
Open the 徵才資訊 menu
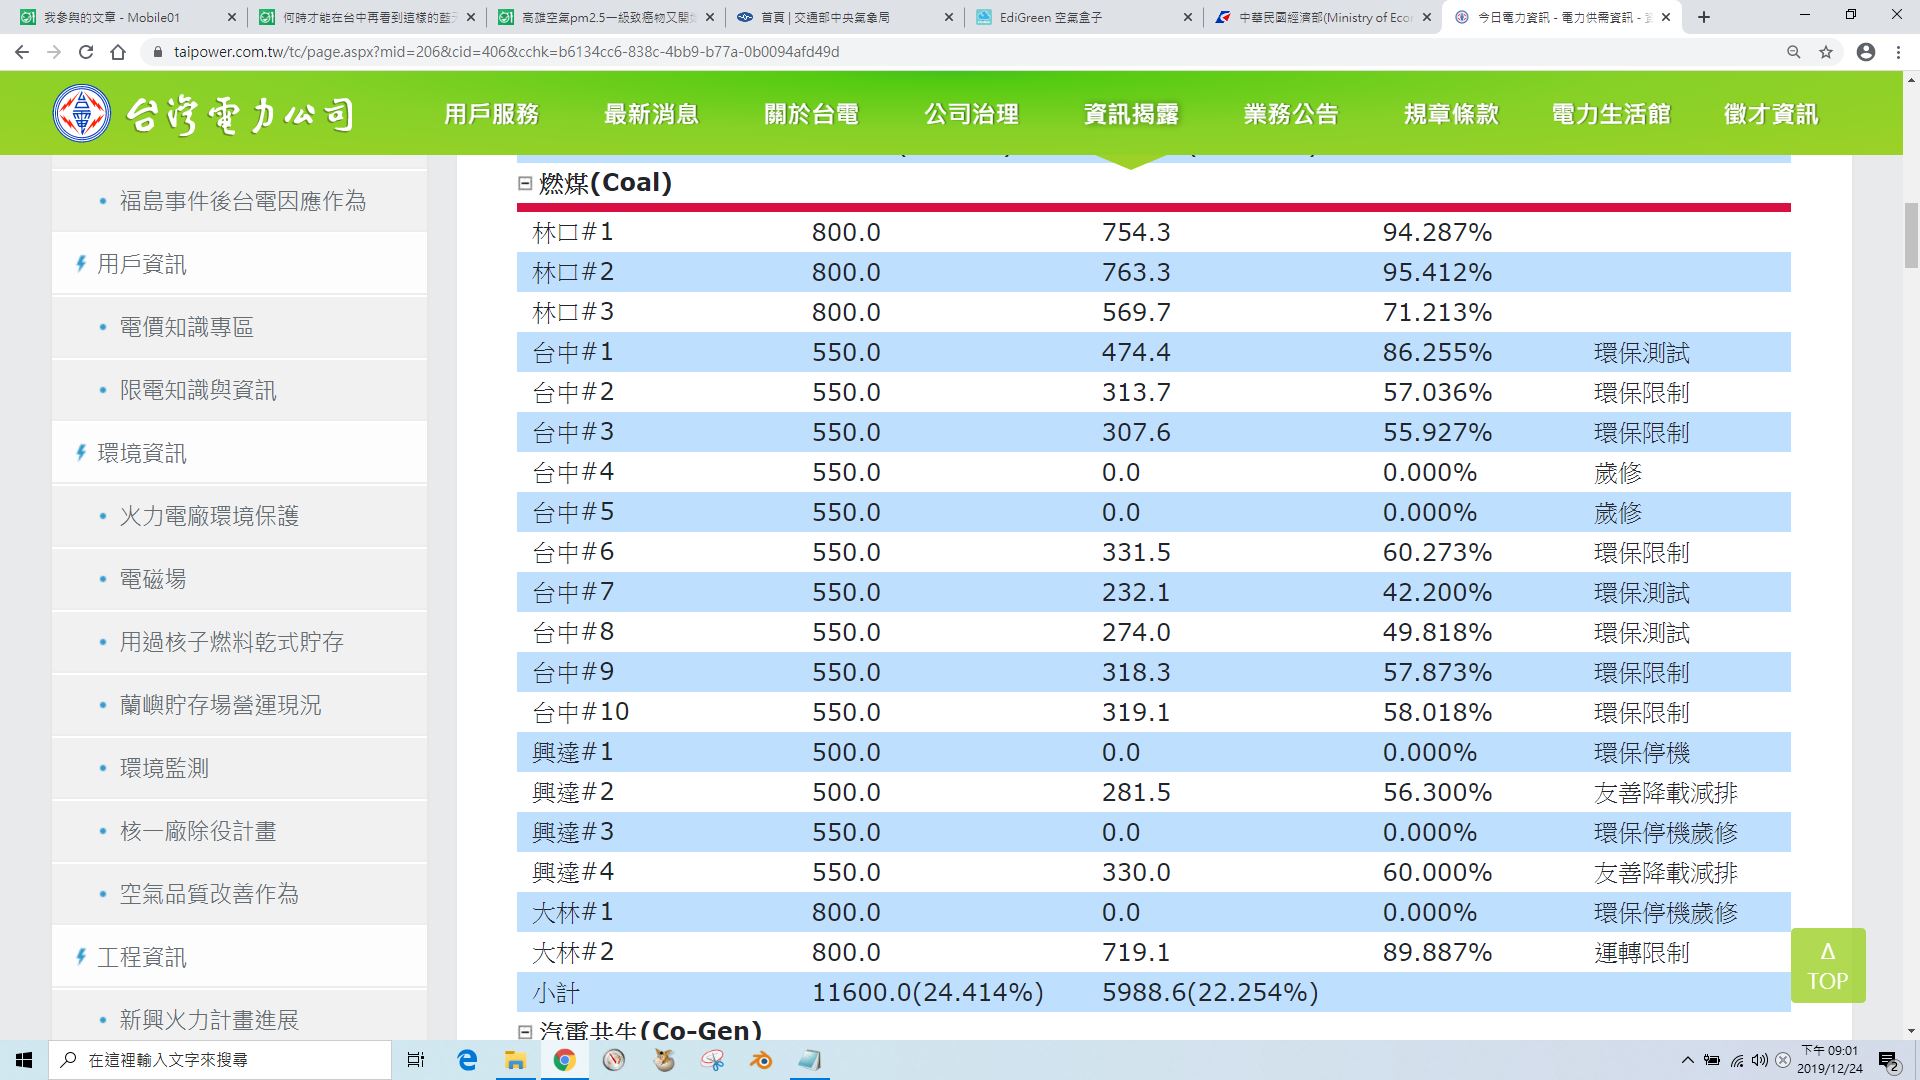pos(1771,114)
